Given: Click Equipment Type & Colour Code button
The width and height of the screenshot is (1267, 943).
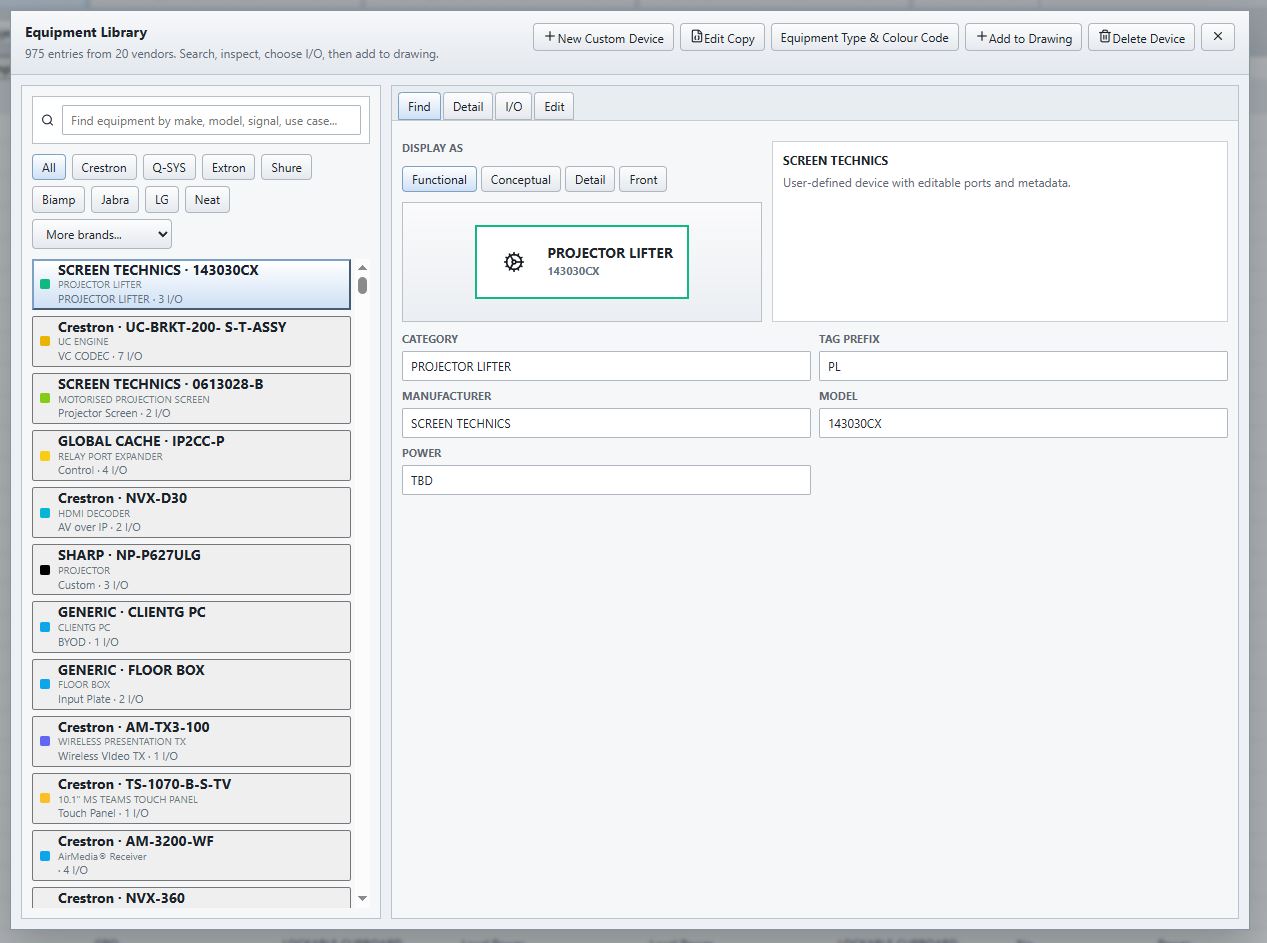Looking at the screenshot, I should 864,37.
